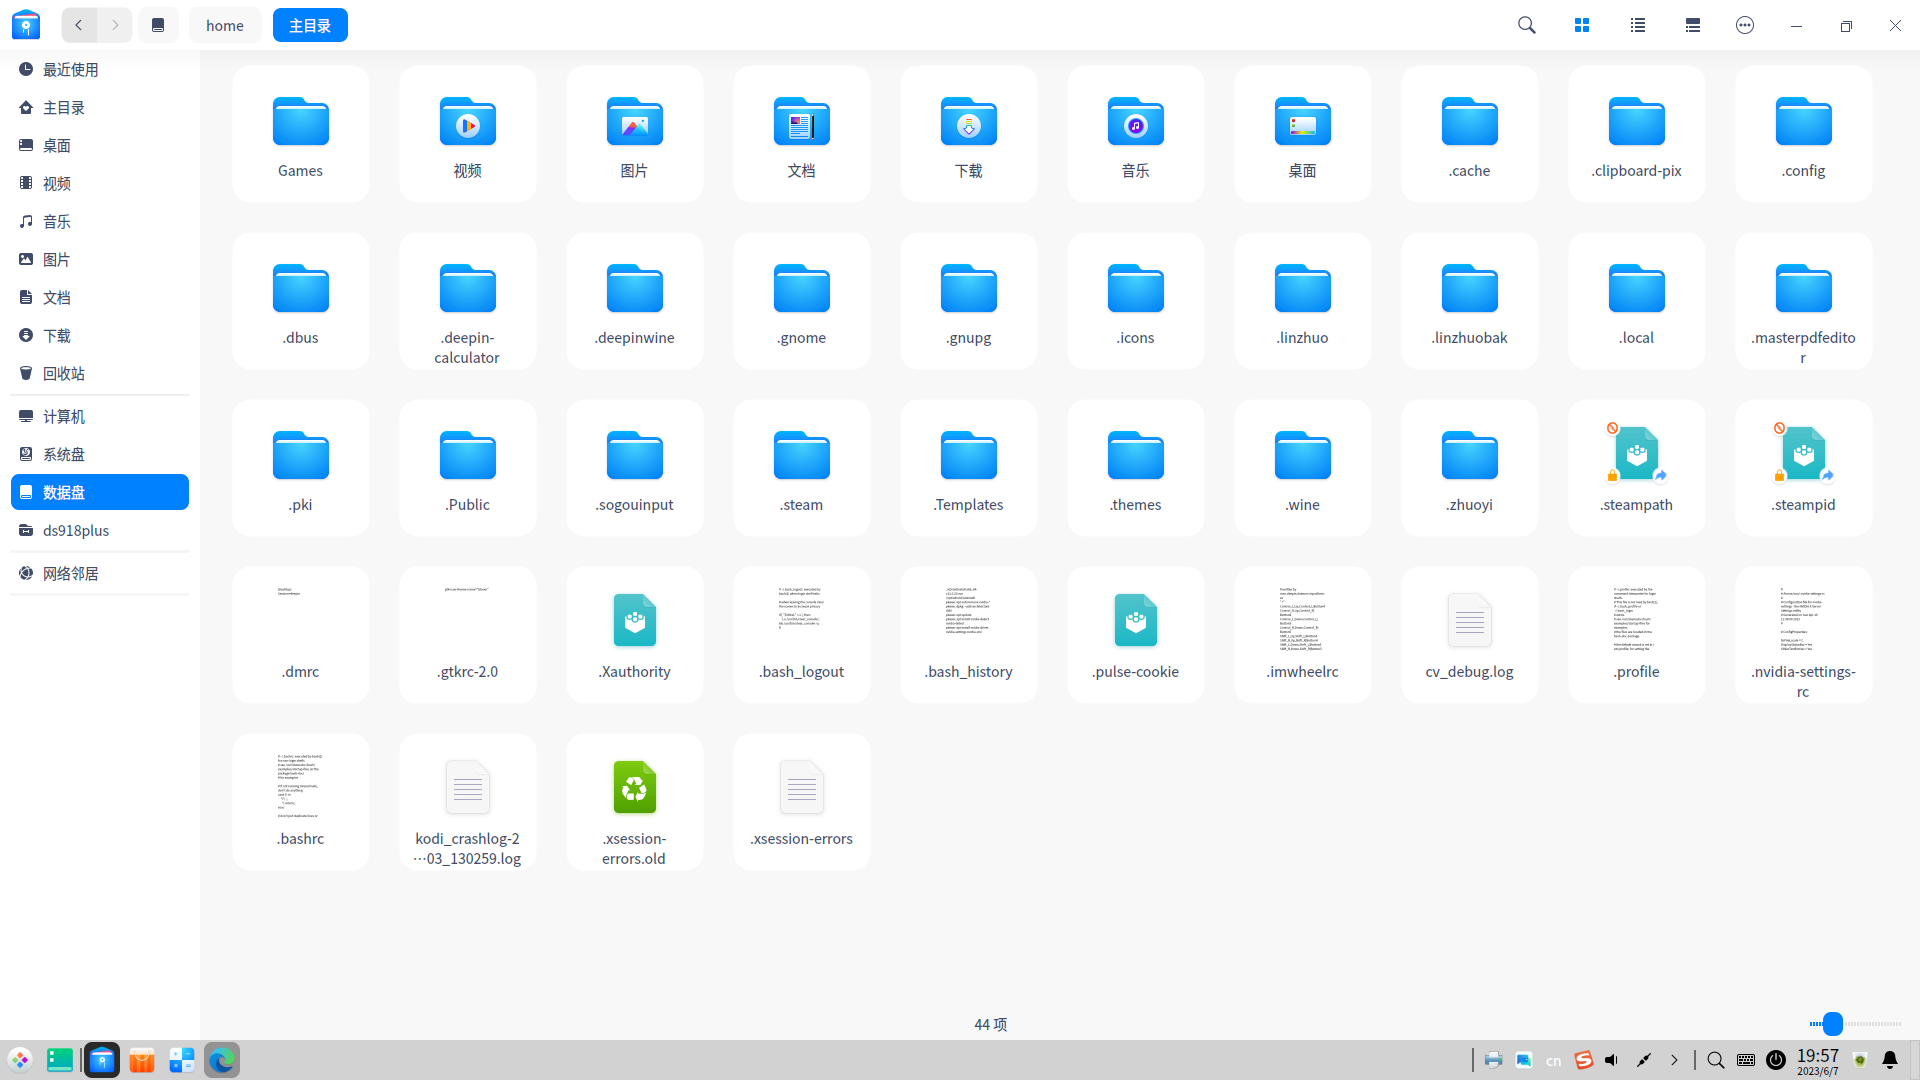This screenshot has height=1080, width=1920.
Task: Open the 下载 downloads folder
Action: click(968, 135)
